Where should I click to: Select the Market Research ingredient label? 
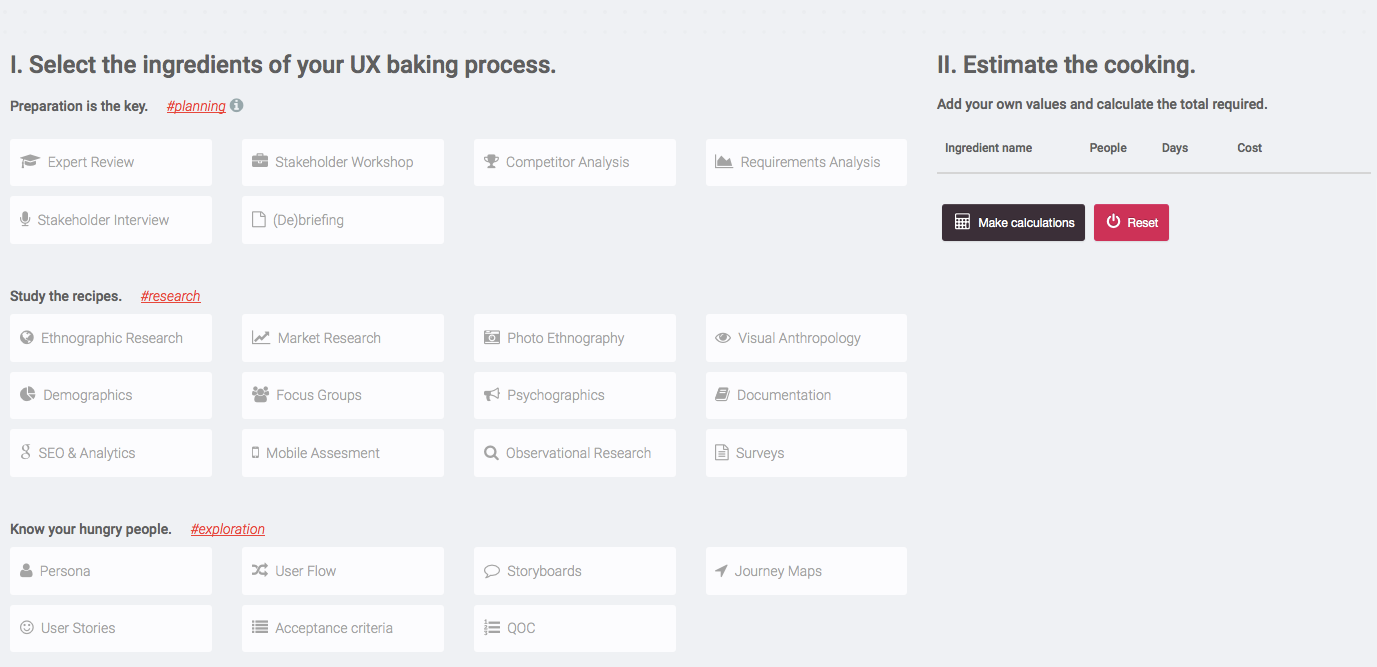tap(329, 338)
